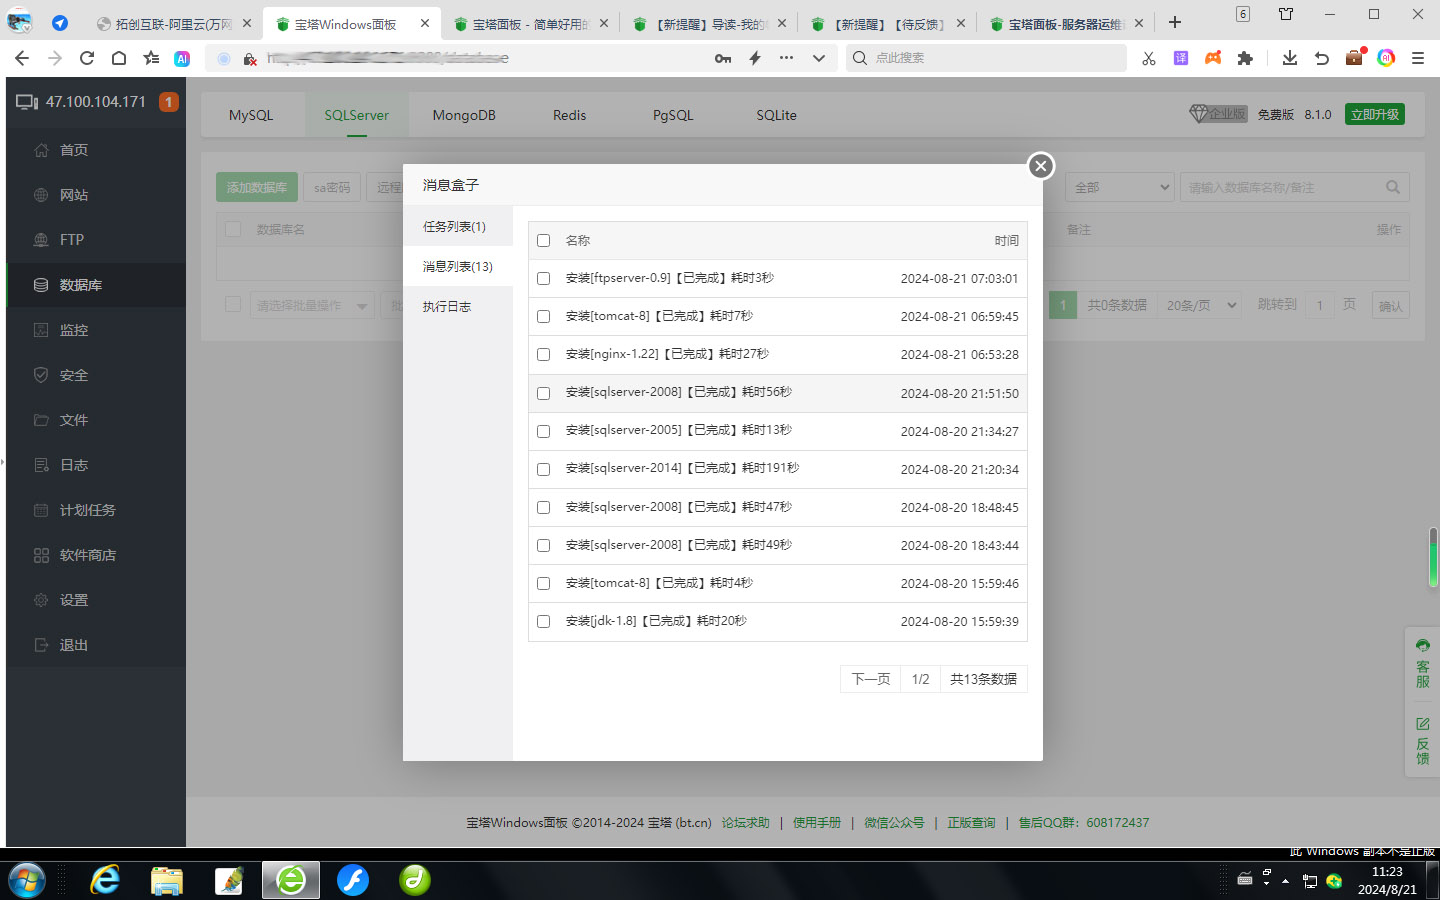The height and width of the screenshot is (900, 1440).
Task: Open the 论坛求助 footer link
Action: [746, 823]
